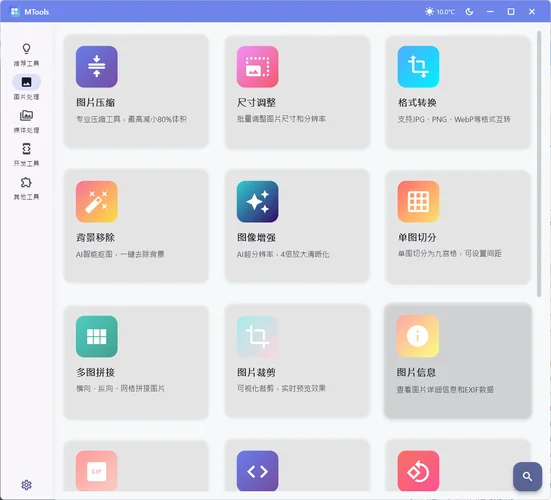Open the 推荐工具 sidebar section
This screenshot has width=551, height=500.
pyautogui.click(x=26, y=54)
